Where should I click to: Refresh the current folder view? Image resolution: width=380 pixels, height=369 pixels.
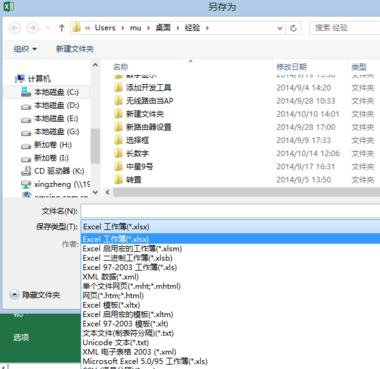tap(293, 28)
